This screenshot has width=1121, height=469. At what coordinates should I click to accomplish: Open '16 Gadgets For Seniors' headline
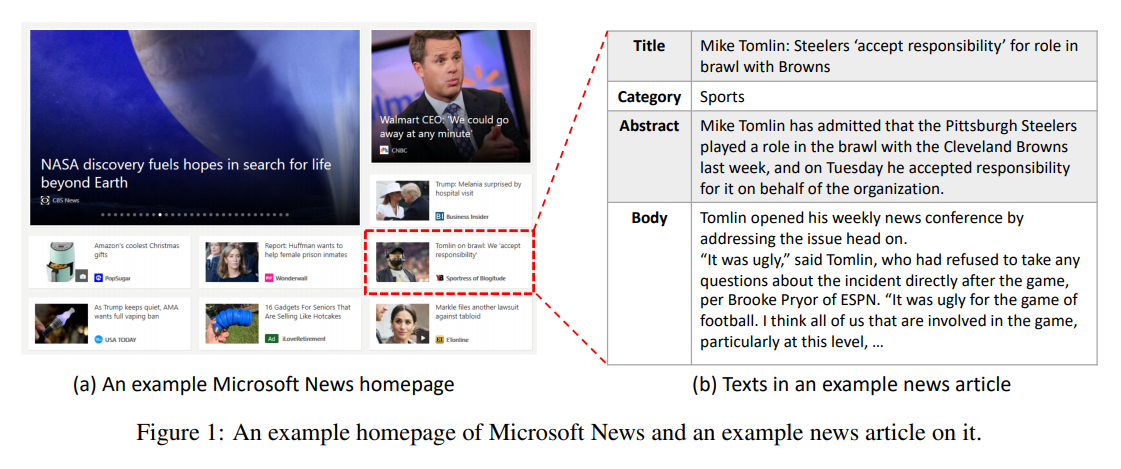(307, 312)
